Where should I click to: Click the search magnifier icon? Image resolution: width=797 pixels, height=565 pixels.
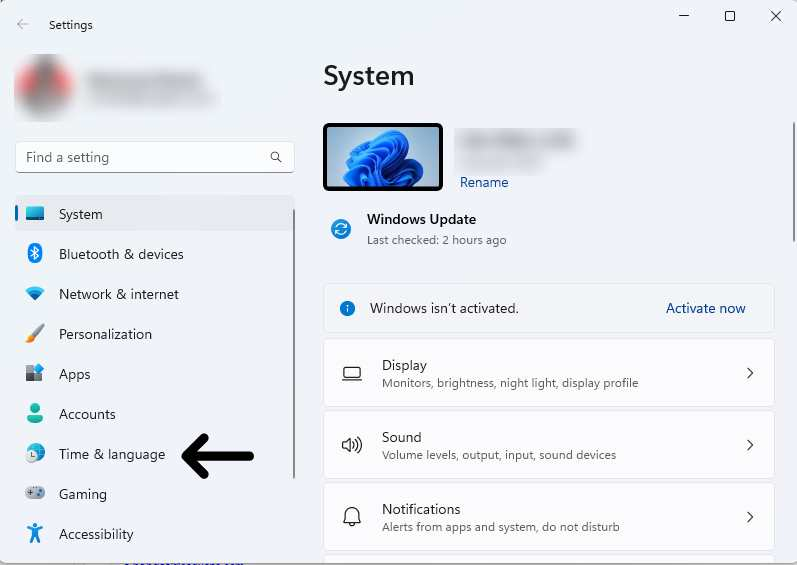[x=275, y=157]
